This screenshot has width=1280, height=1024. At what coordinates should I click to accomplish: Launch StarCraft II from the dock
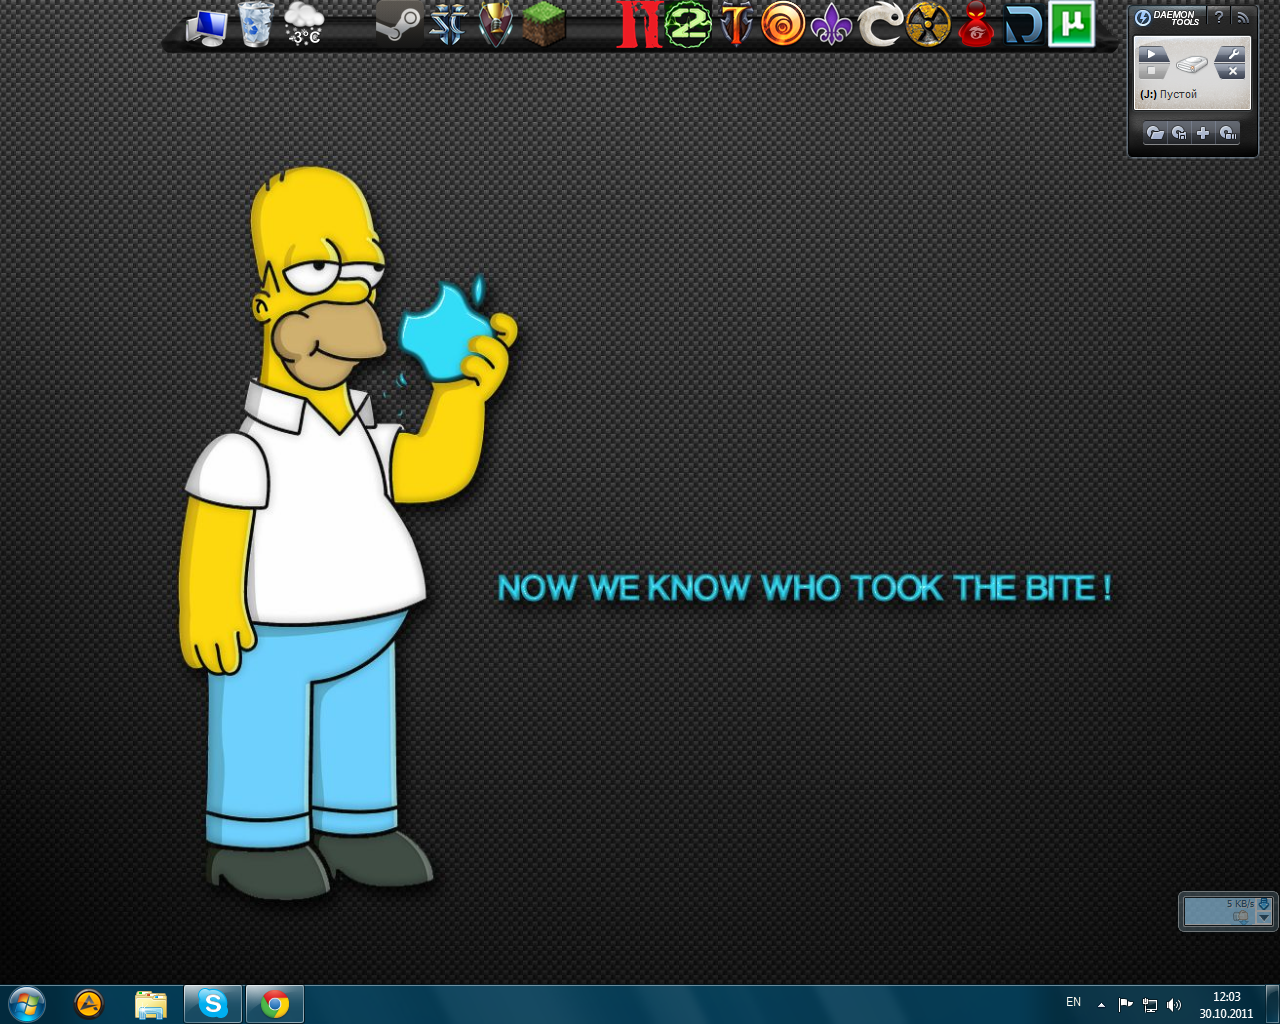(447, 25)
